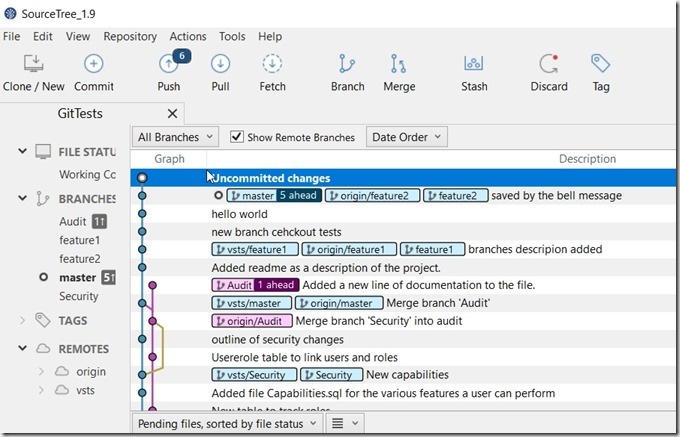Select commit 'Added readme as a description'

pos(403,267)
